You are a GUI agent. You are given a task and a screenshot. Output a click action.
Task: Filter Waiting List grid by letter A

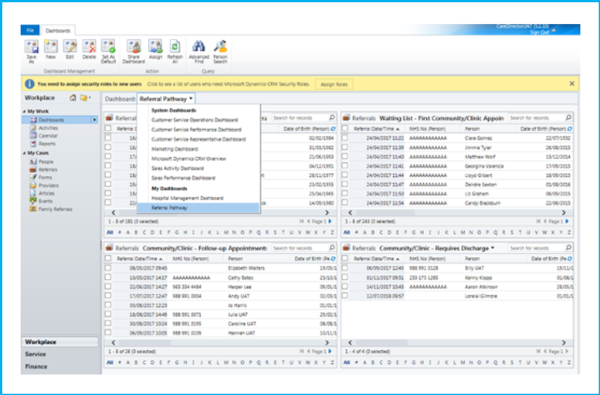coord(364,232)
